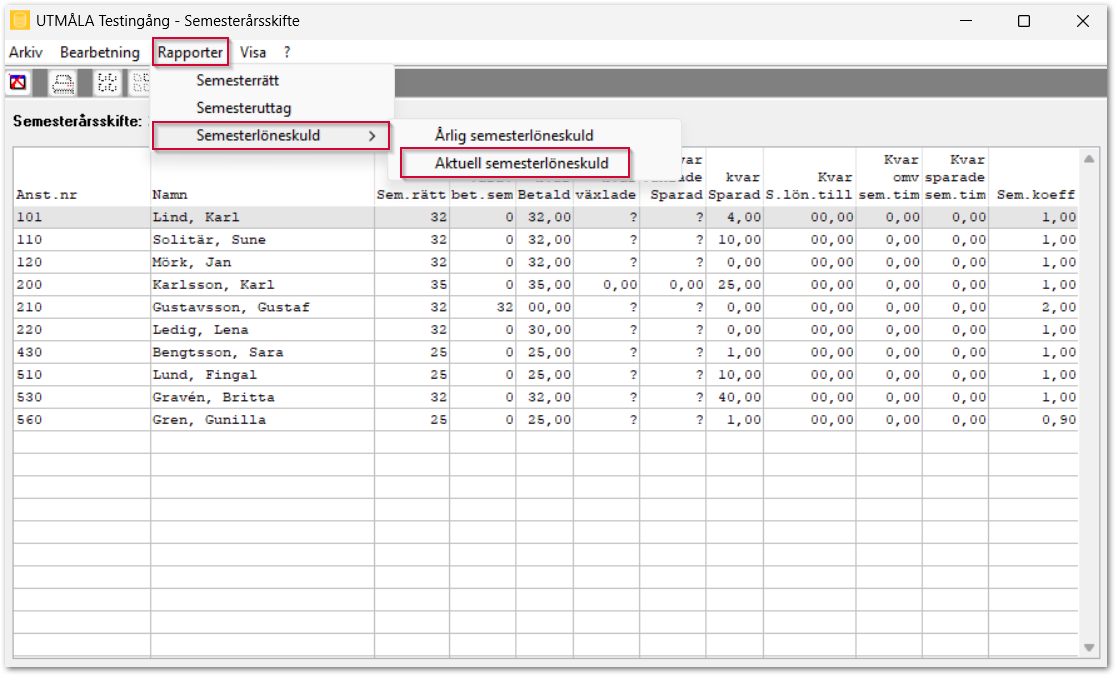Click the yellow app icon in title bar
This screenshot has width=1116, height=676.
tap(20, 21)
